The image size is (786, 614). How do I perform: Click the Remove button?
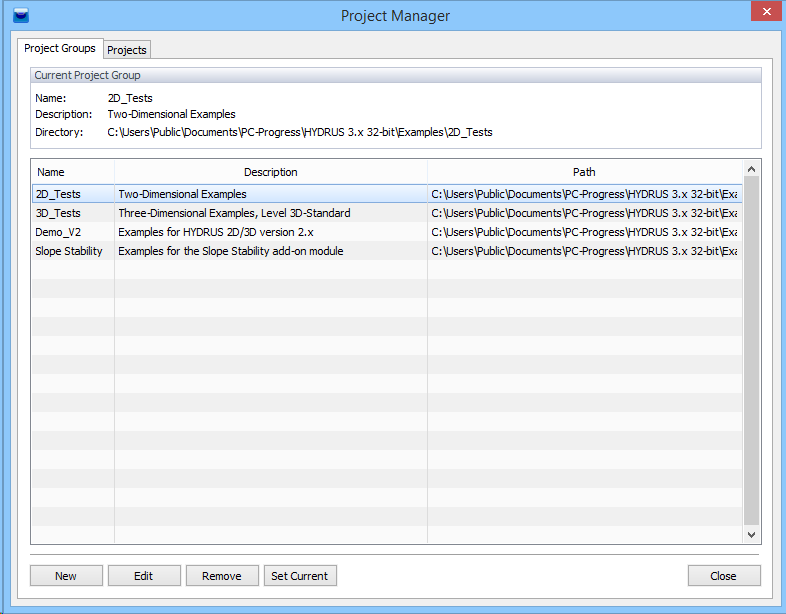click(222, 575)
